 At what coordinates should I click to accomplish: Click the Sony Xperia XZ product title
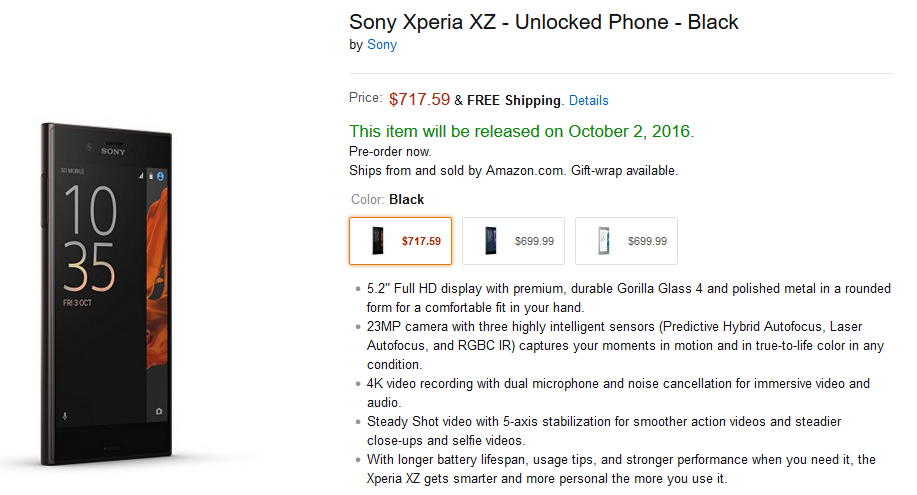[543, 22]
